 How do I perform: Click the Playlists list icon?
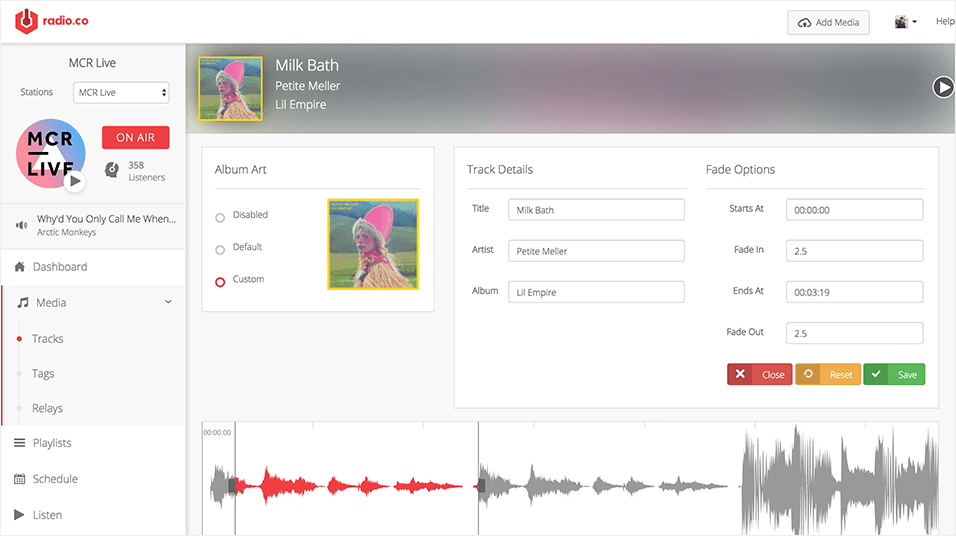(x=20, y=443)
